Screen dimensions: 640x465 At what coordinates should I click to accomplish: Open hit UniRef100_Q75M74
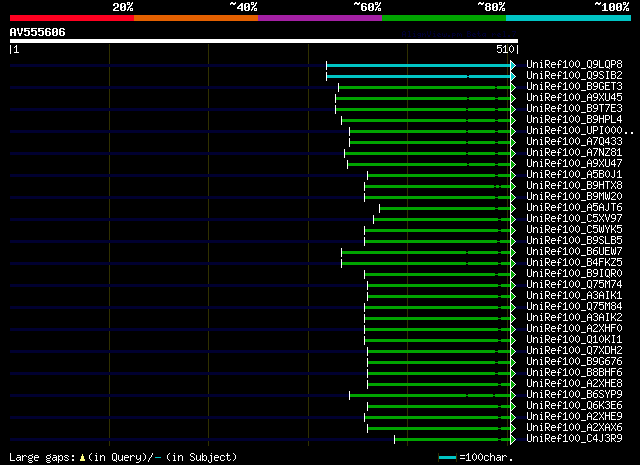(x=574, y=285)
